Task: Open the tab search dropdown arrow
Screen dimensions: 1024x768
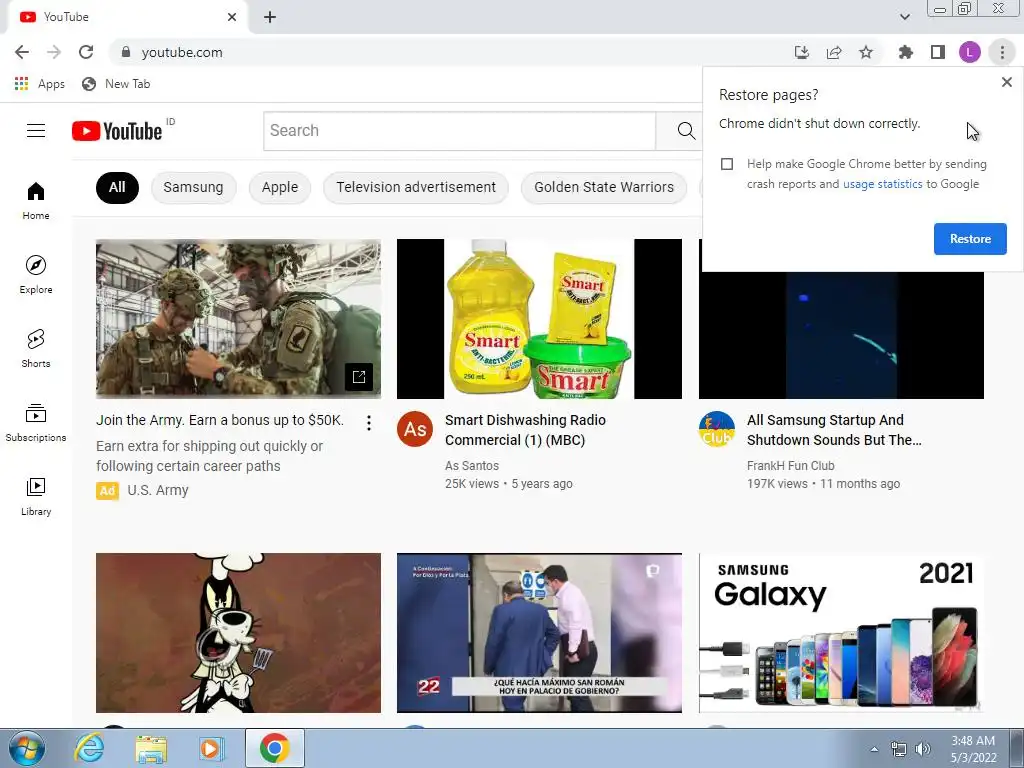Action: coord(904,17)
